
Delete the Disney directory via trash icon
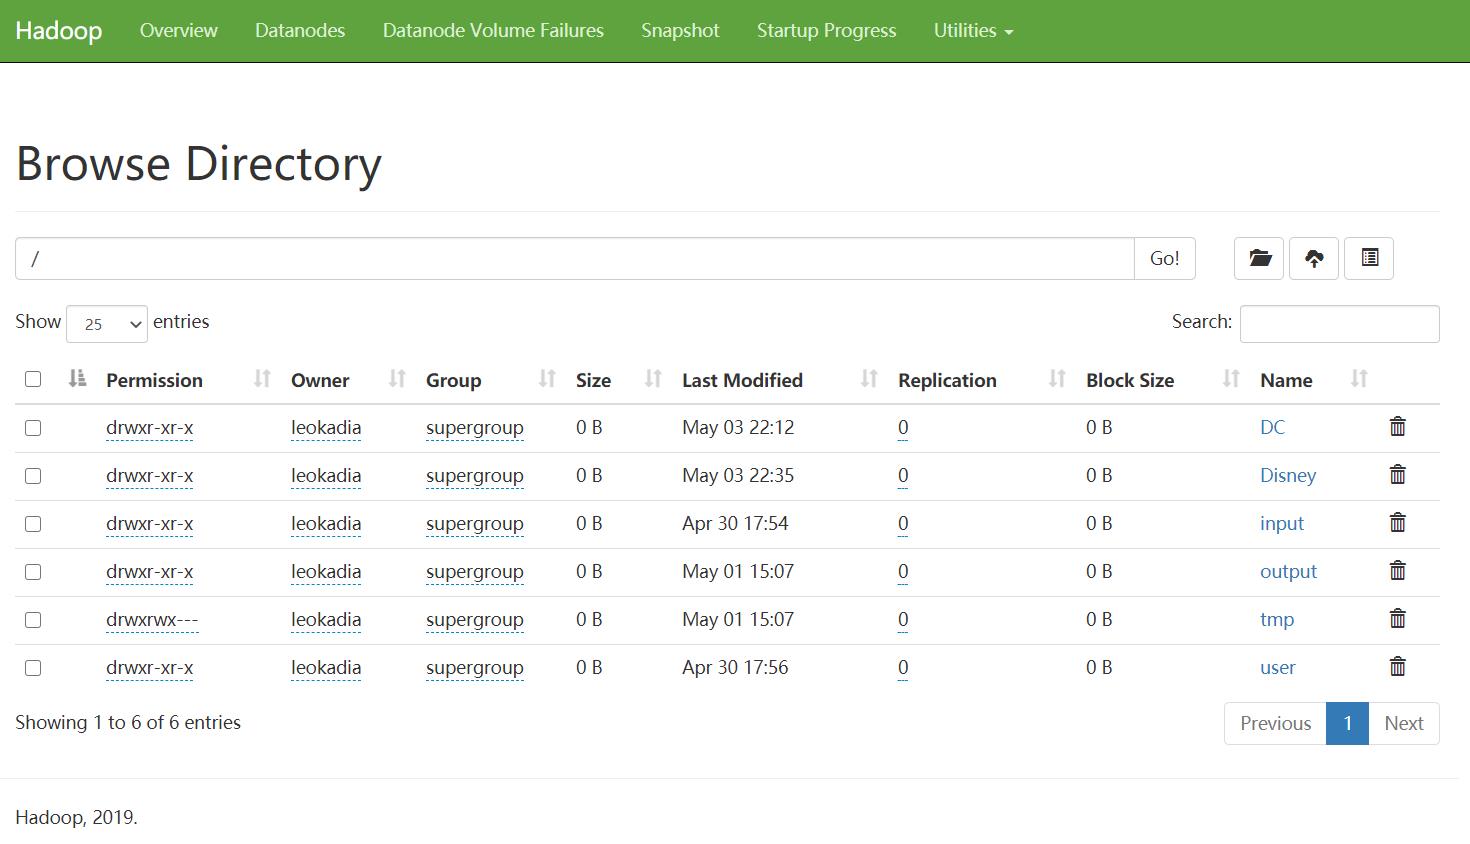pos(1398,475)
